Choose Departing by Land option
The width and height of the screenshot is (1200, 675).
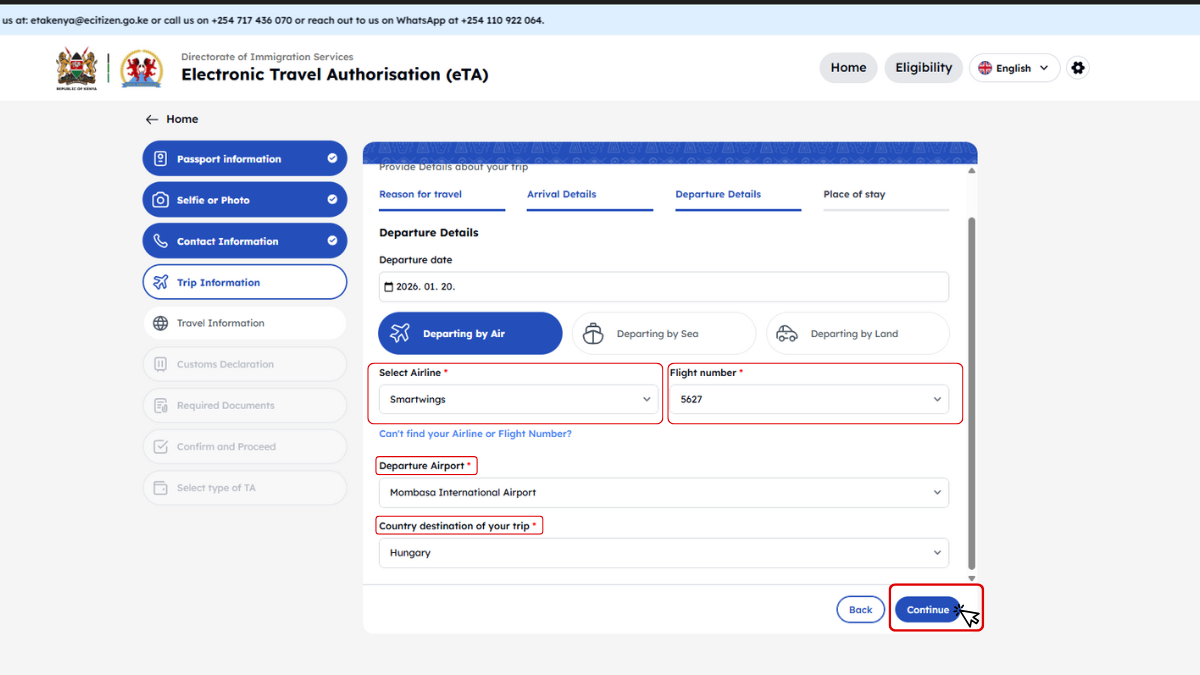point(857,334)
